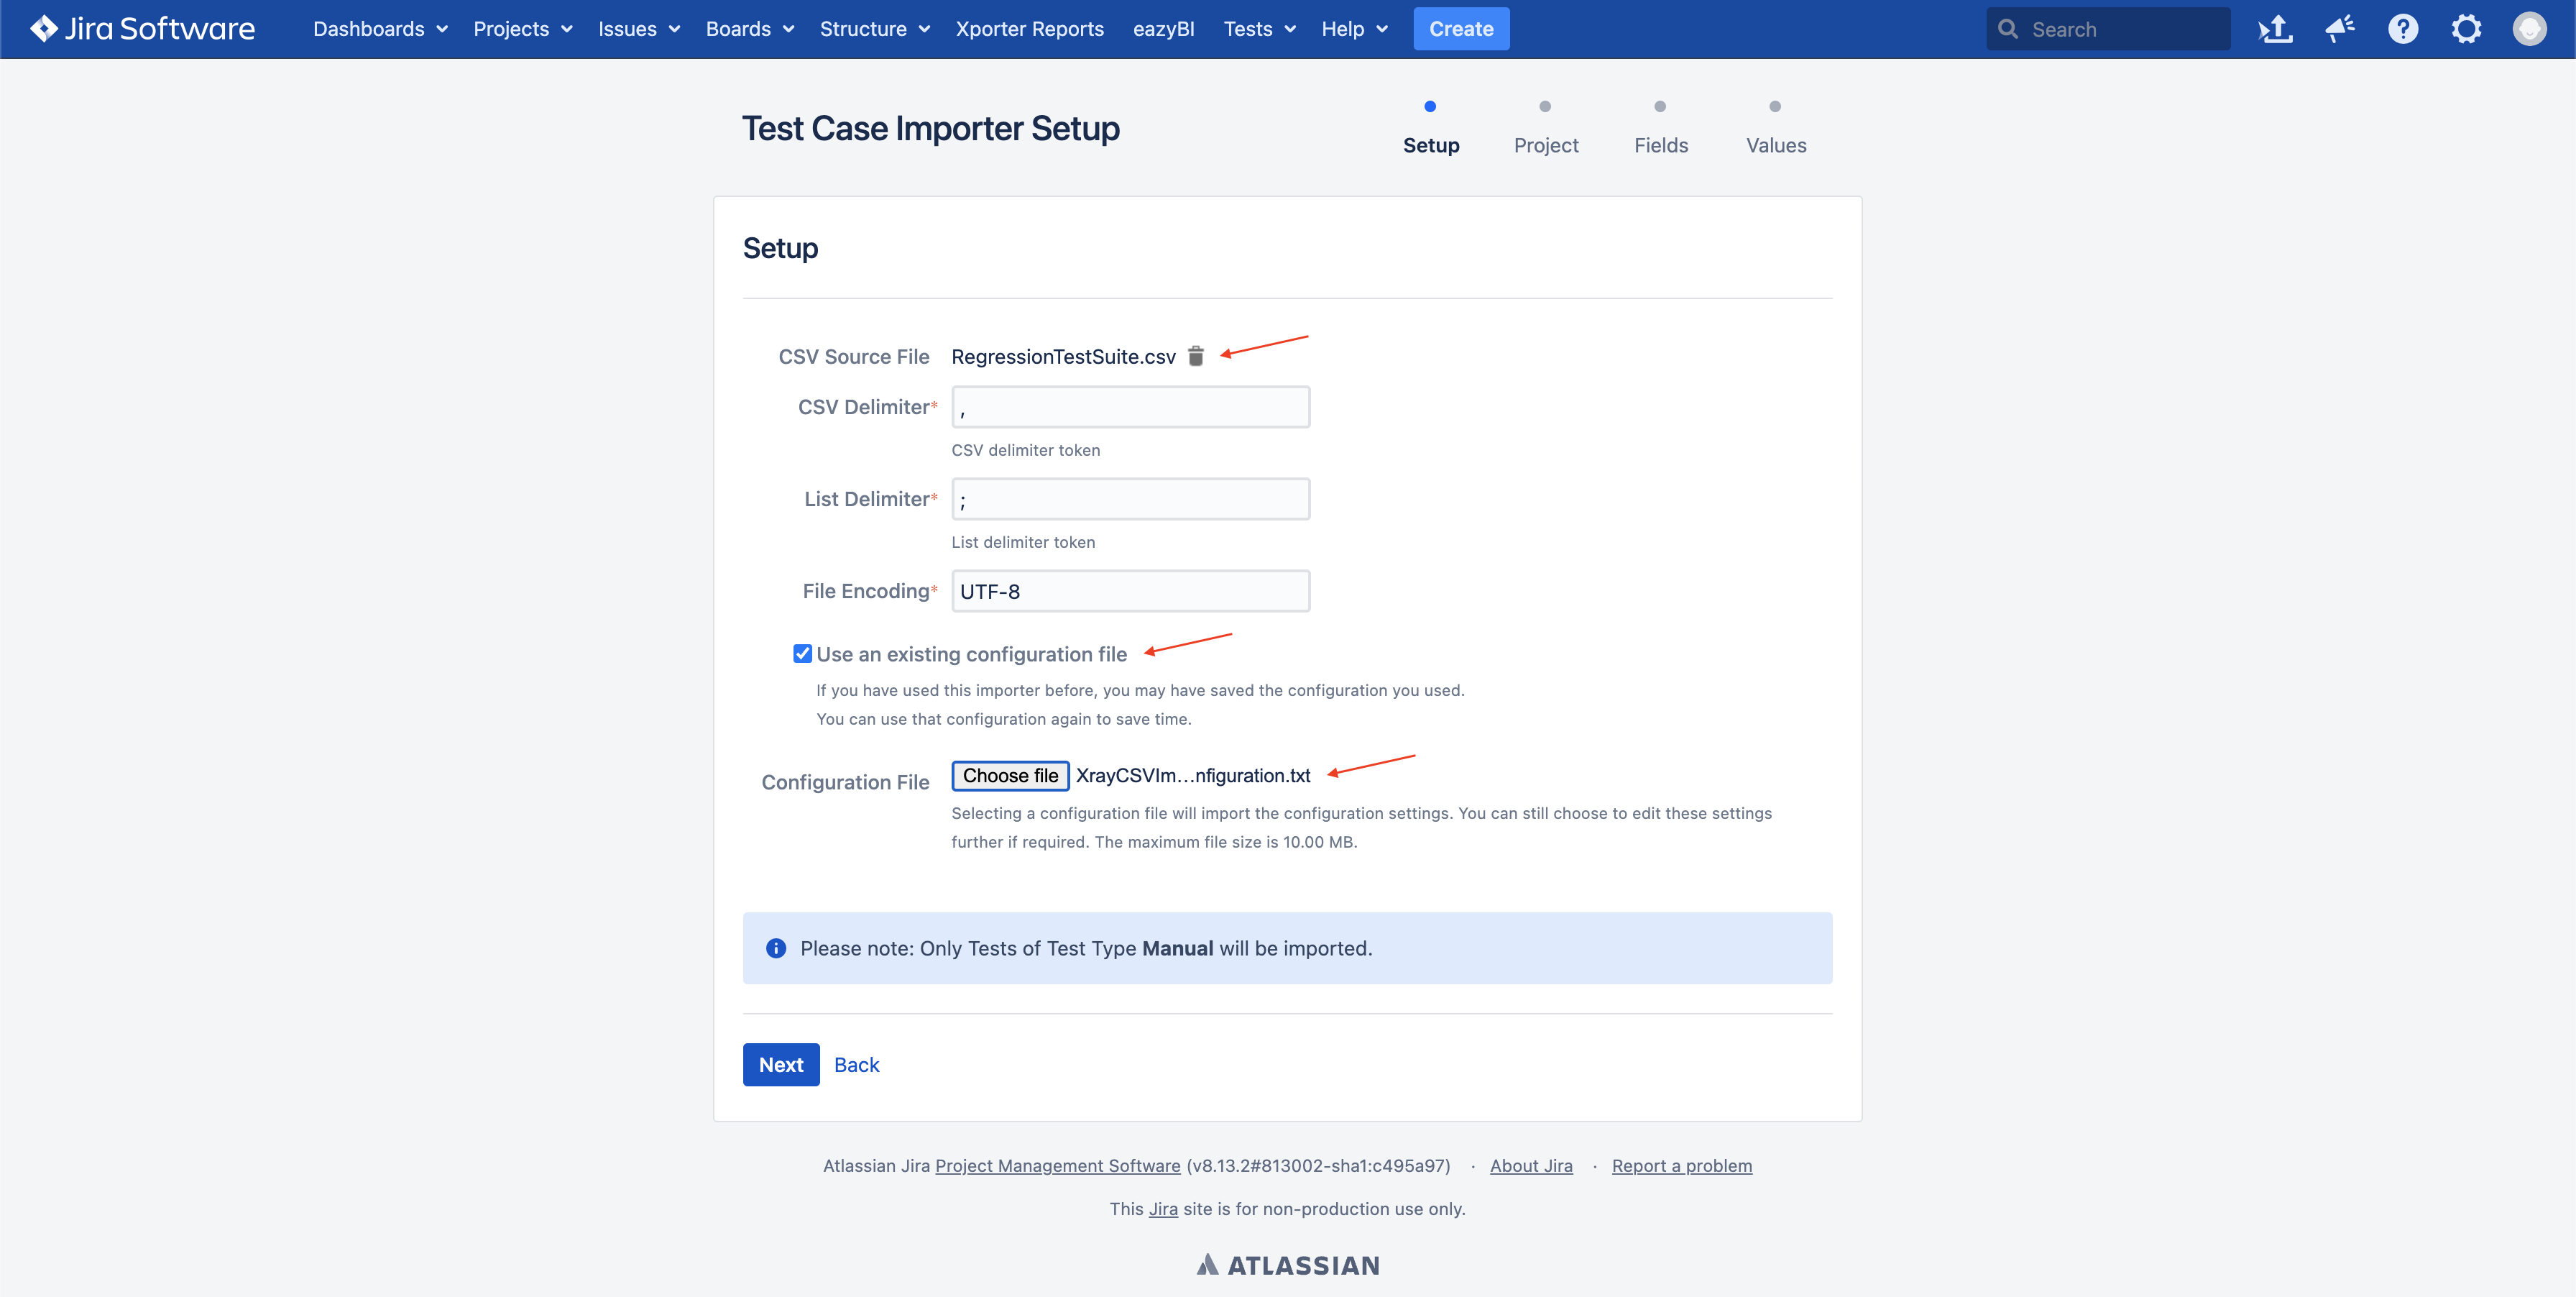Open the settings gear icon
The height and width of the screenshot is (1297, 2576).
point(2466,29)
